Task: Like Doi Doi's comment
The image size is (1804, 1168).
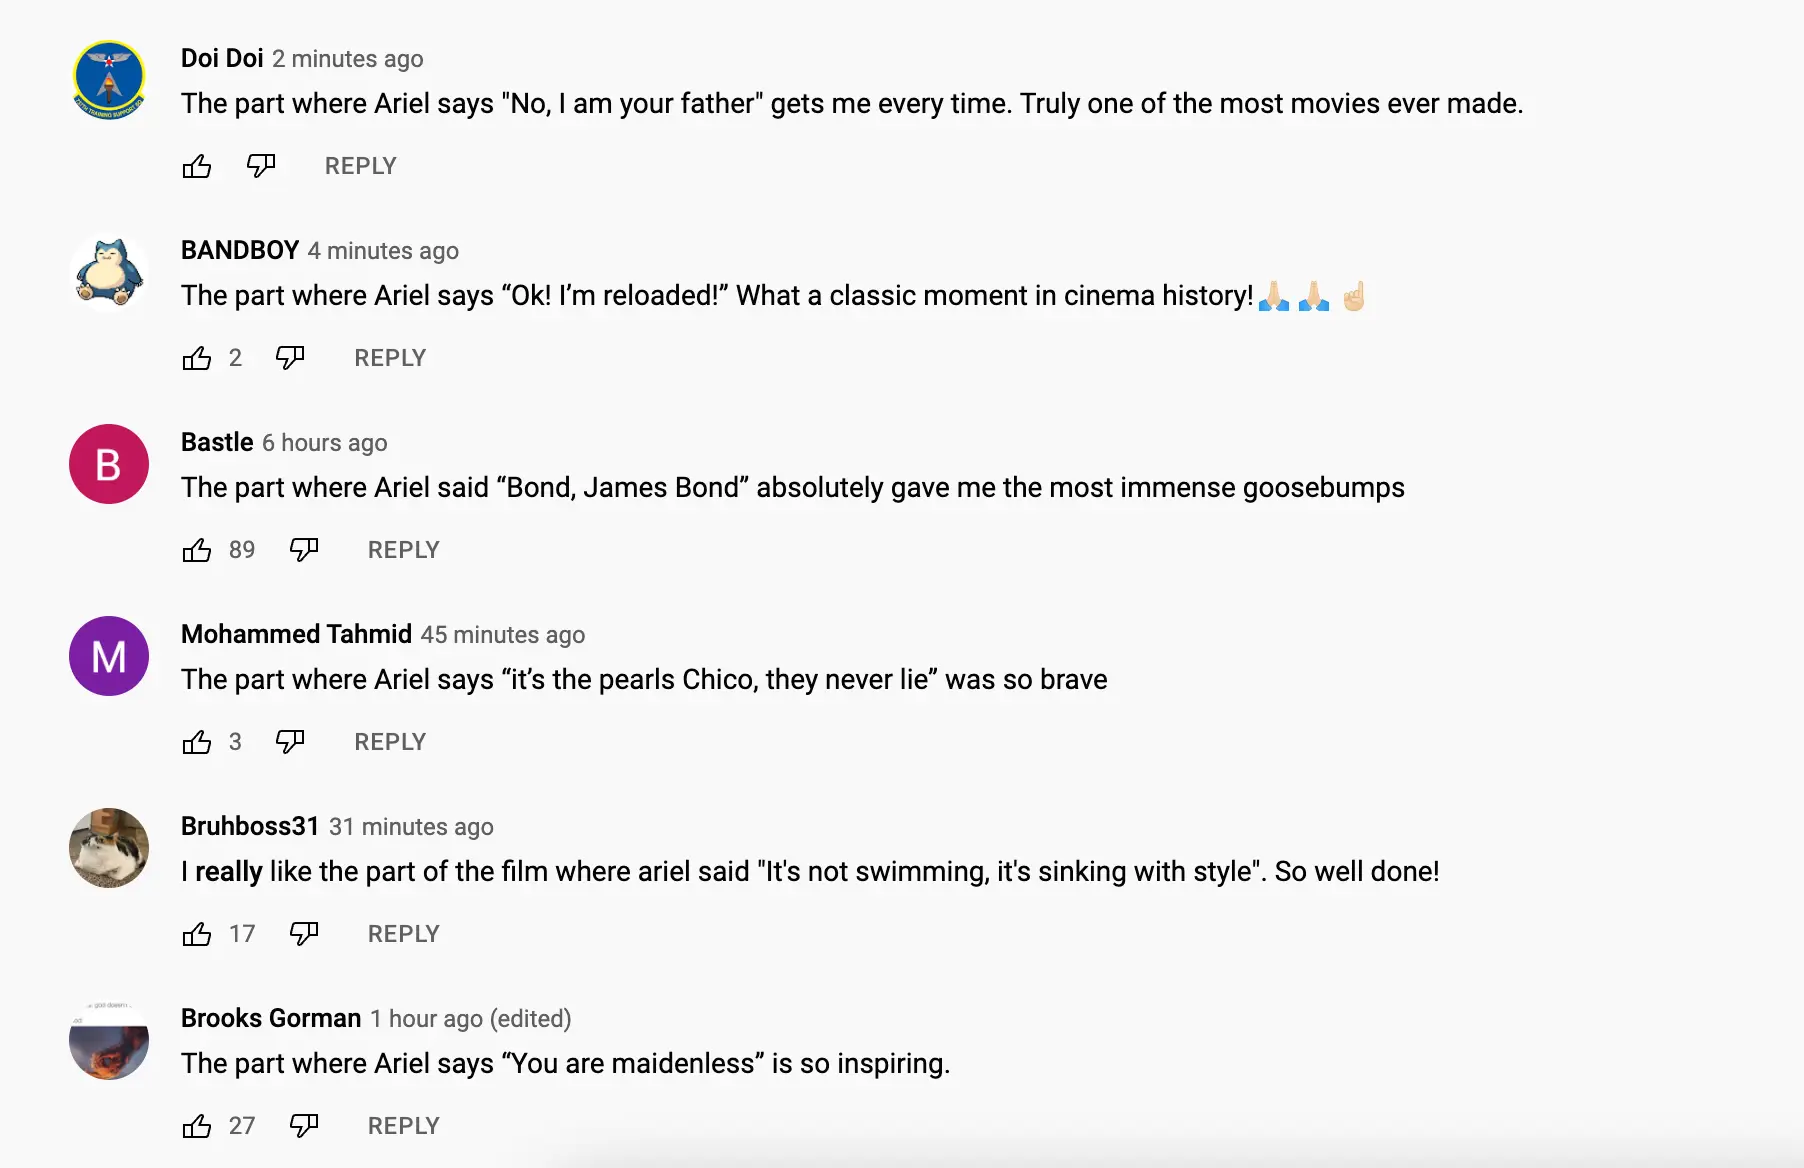Action: pyautogui.click(x=197, y=166)
